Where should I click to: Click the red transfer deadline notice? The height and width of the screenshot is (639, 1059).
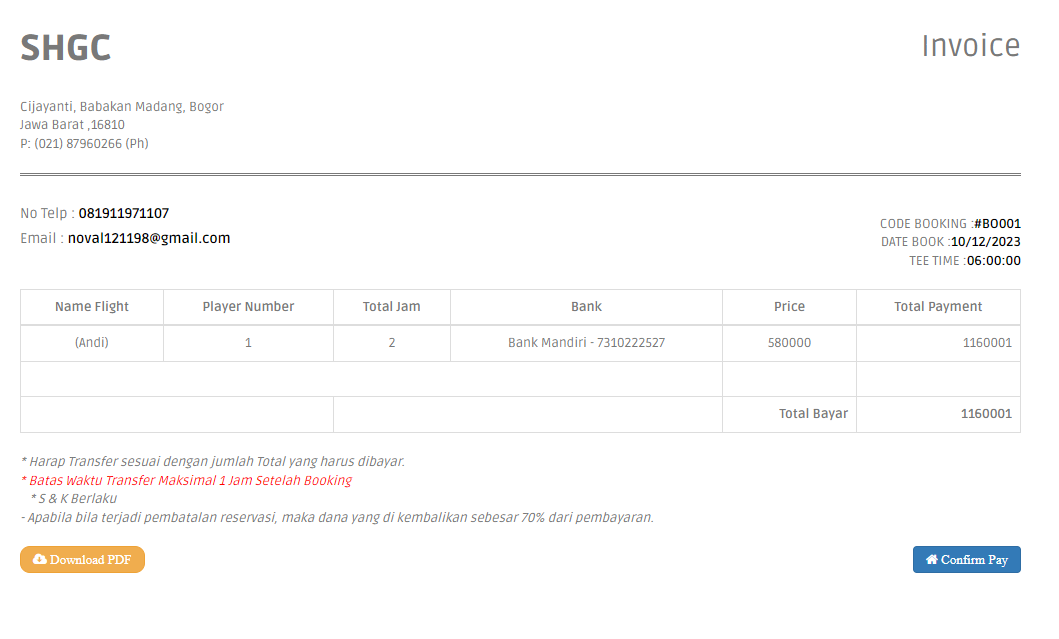[x=186, y=480]
